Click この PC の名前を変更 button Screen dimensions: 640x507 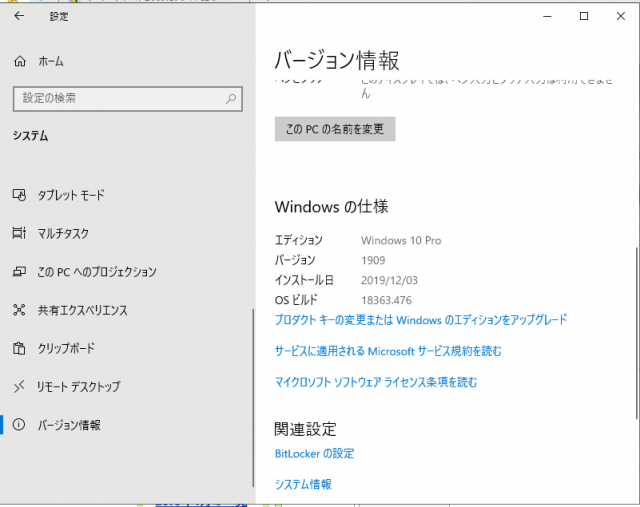click(335, 129)
